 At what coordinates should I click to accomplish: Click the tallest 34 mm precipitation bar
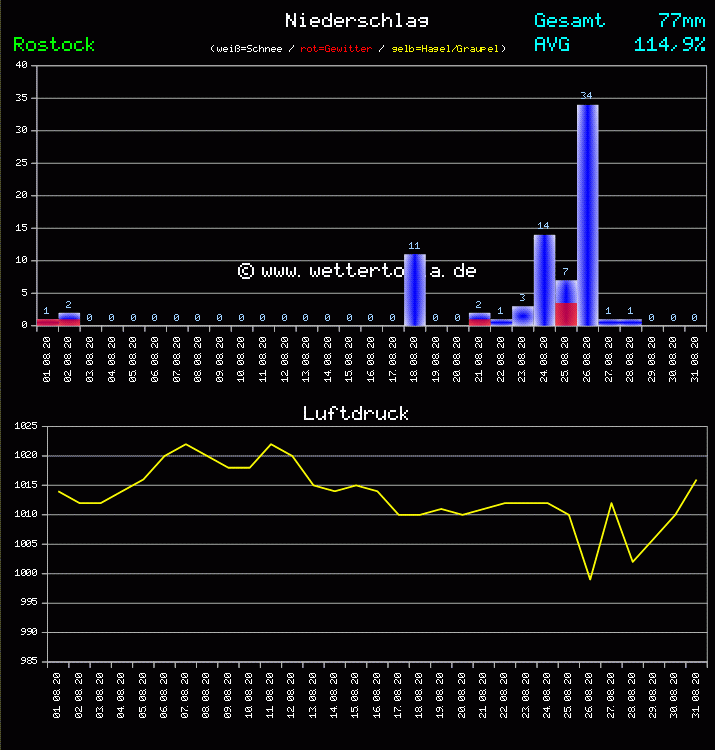[587, 215]
